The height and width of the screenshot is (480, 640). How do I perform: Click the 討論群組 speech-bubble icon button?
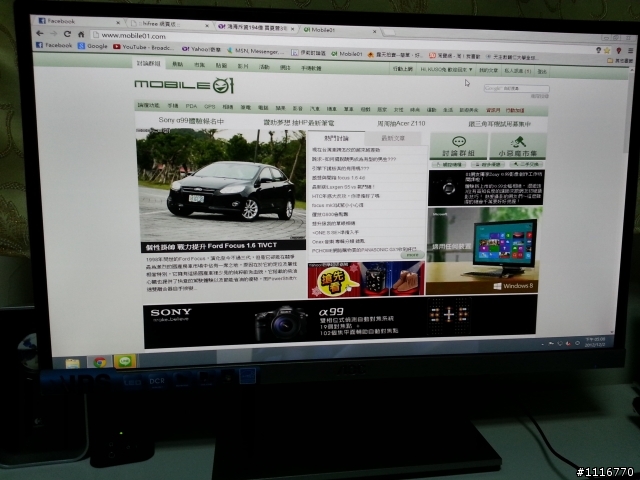click(459, 146)
